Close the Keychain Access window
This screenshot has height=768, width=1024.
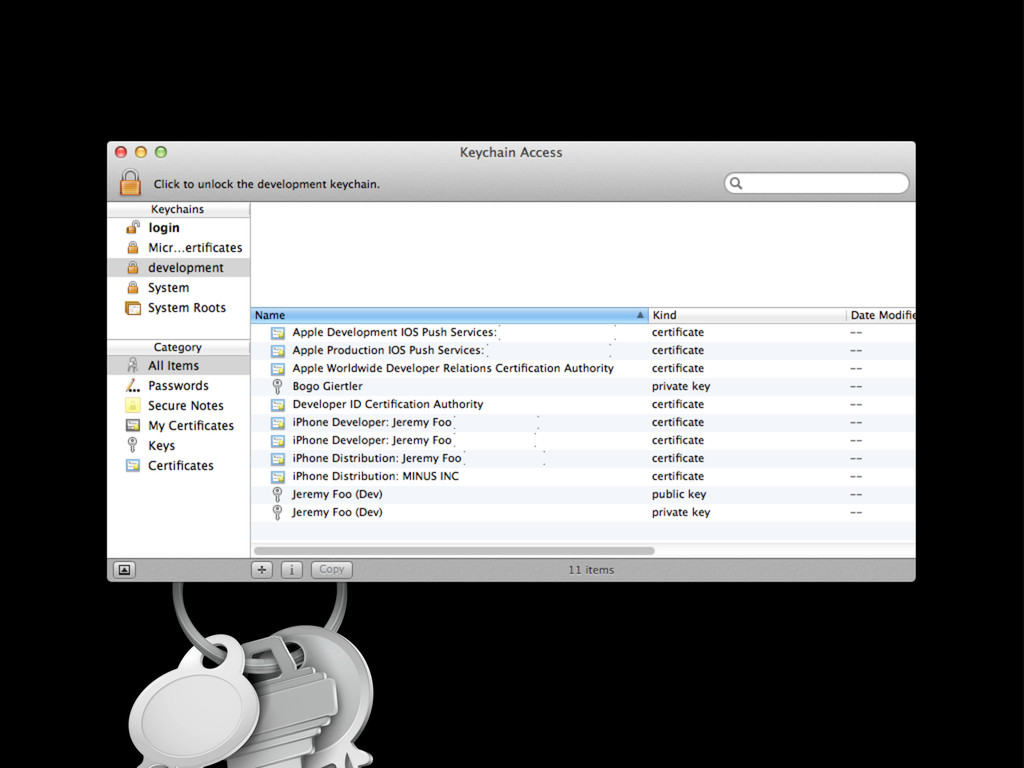tap(121, 152)
